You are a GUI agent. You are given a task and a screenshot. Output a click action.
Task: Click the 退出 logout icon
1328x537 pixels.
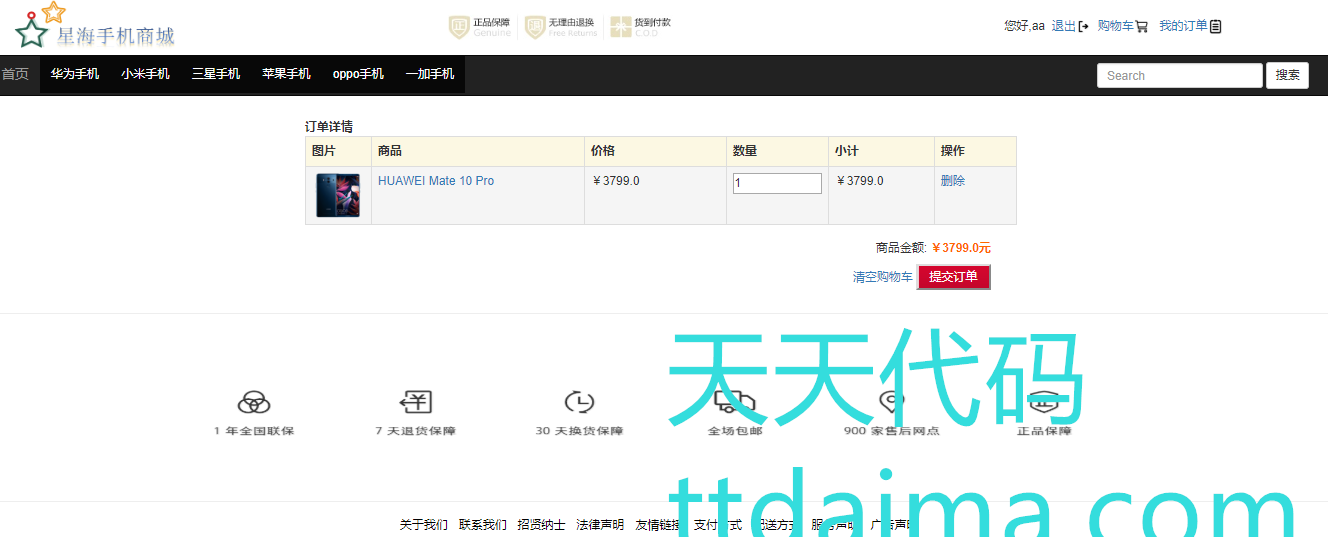tap(1083, 27)
